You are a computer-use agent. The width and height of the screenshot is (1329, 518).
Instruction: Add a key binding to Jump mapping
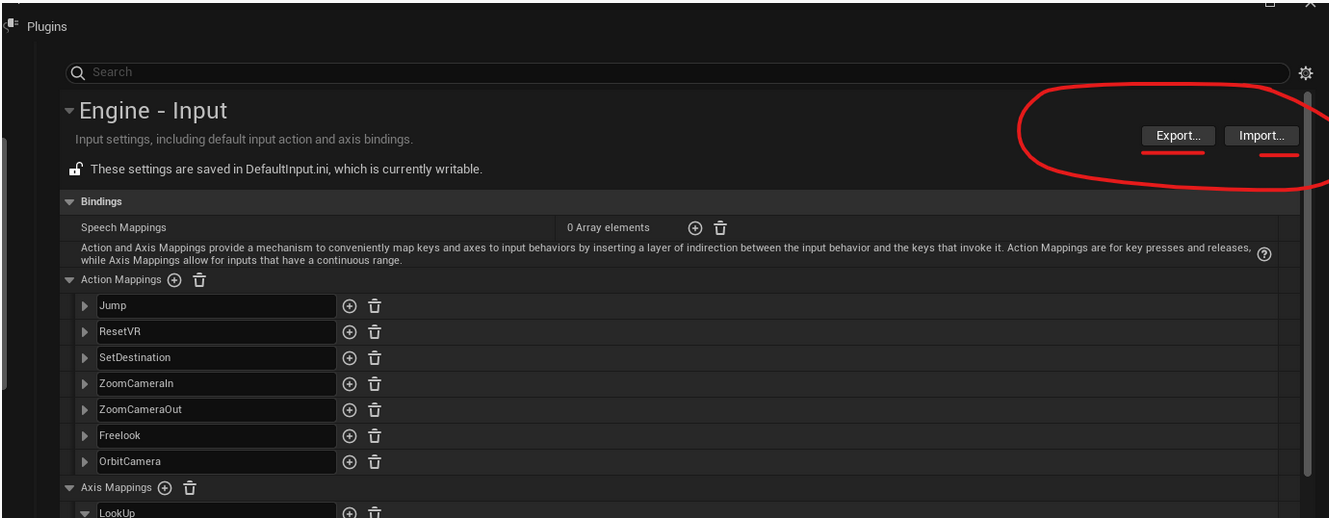pos(349,306)
